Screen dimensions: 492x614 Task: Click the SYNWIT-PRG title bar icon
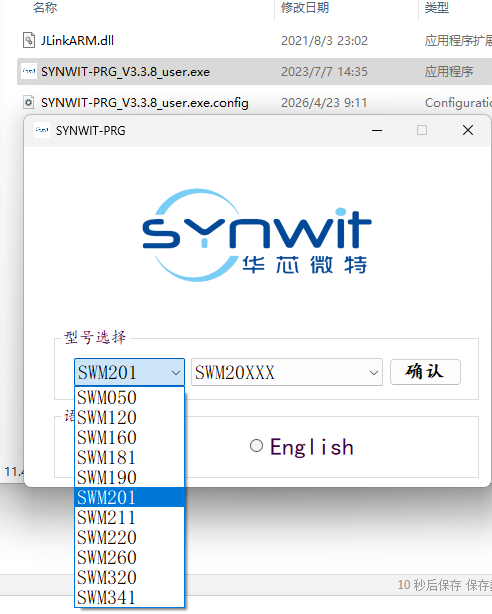pyautogui.click(x=42, y=130)
